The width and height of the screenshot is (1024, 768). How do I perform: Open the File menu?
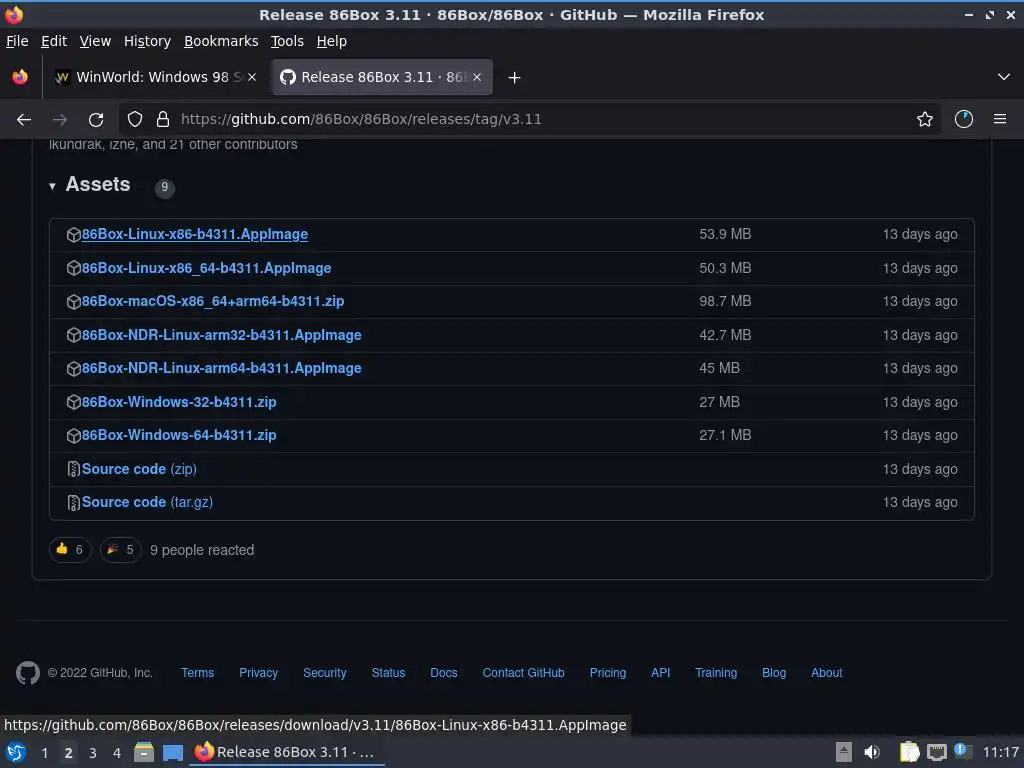(17, 41)
